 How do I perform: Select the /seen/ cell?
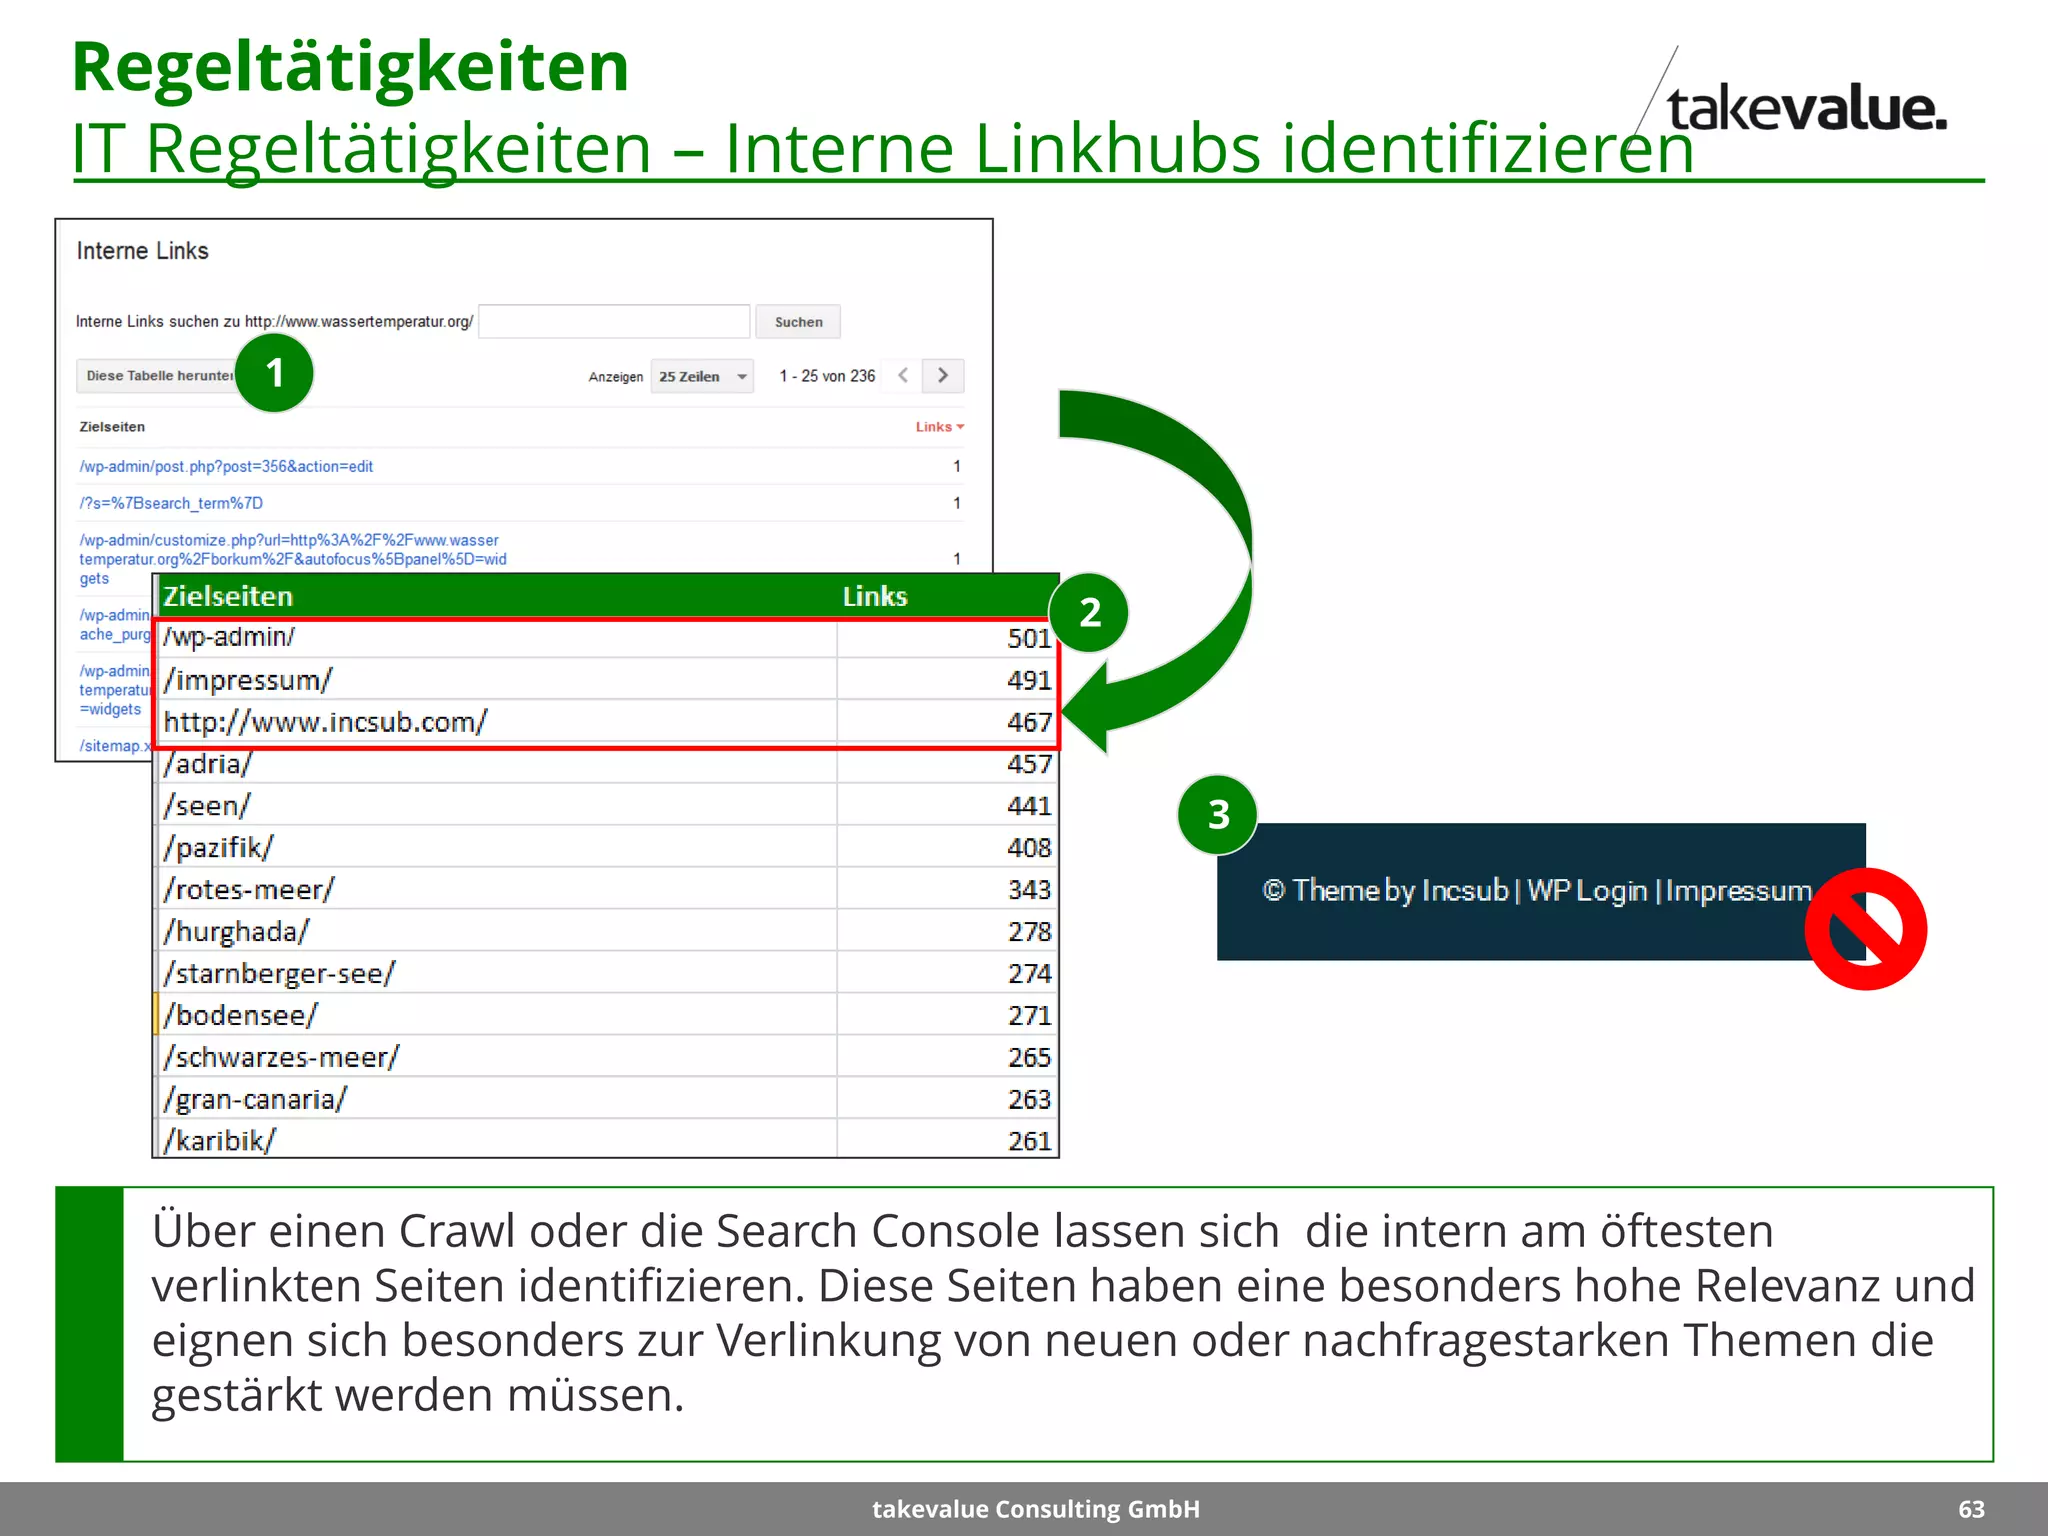(x=498, y=806)
